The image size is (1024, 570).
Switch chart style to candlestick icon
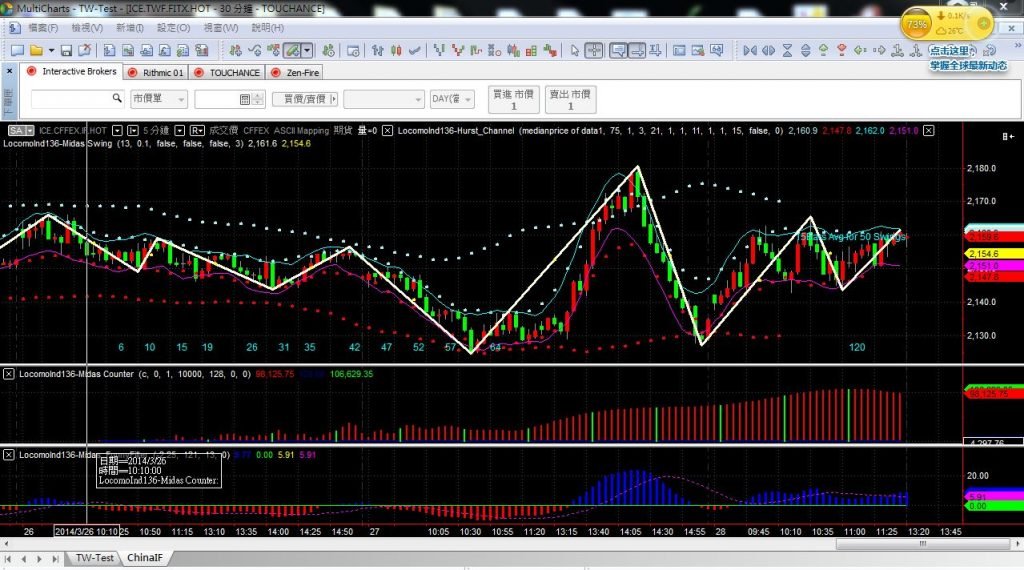pyautogui.click(x=396, y=50)
